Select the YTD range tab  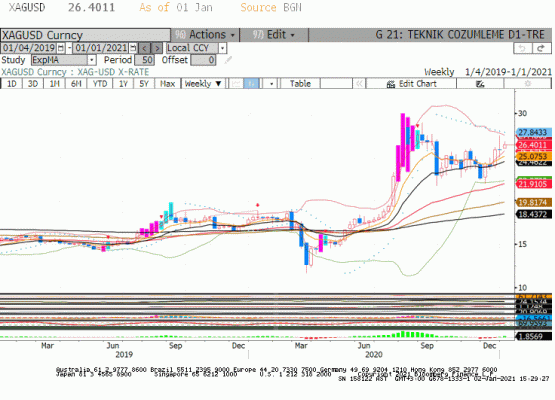pos(100,84)
